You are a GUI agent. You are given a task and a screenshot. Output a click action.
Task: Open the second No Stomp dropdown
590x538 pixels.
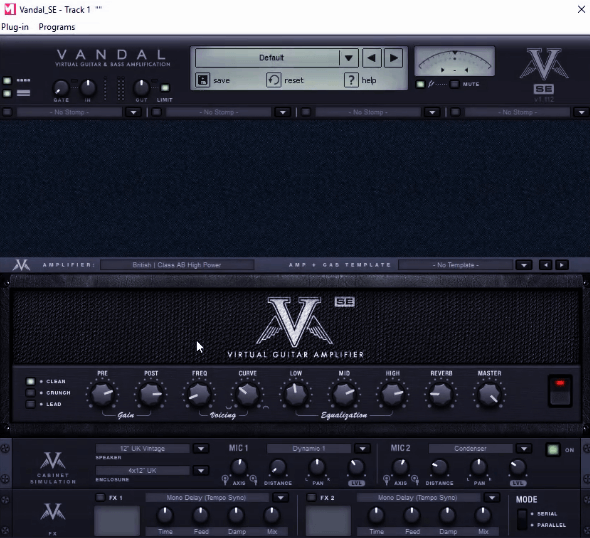[283, 112]
